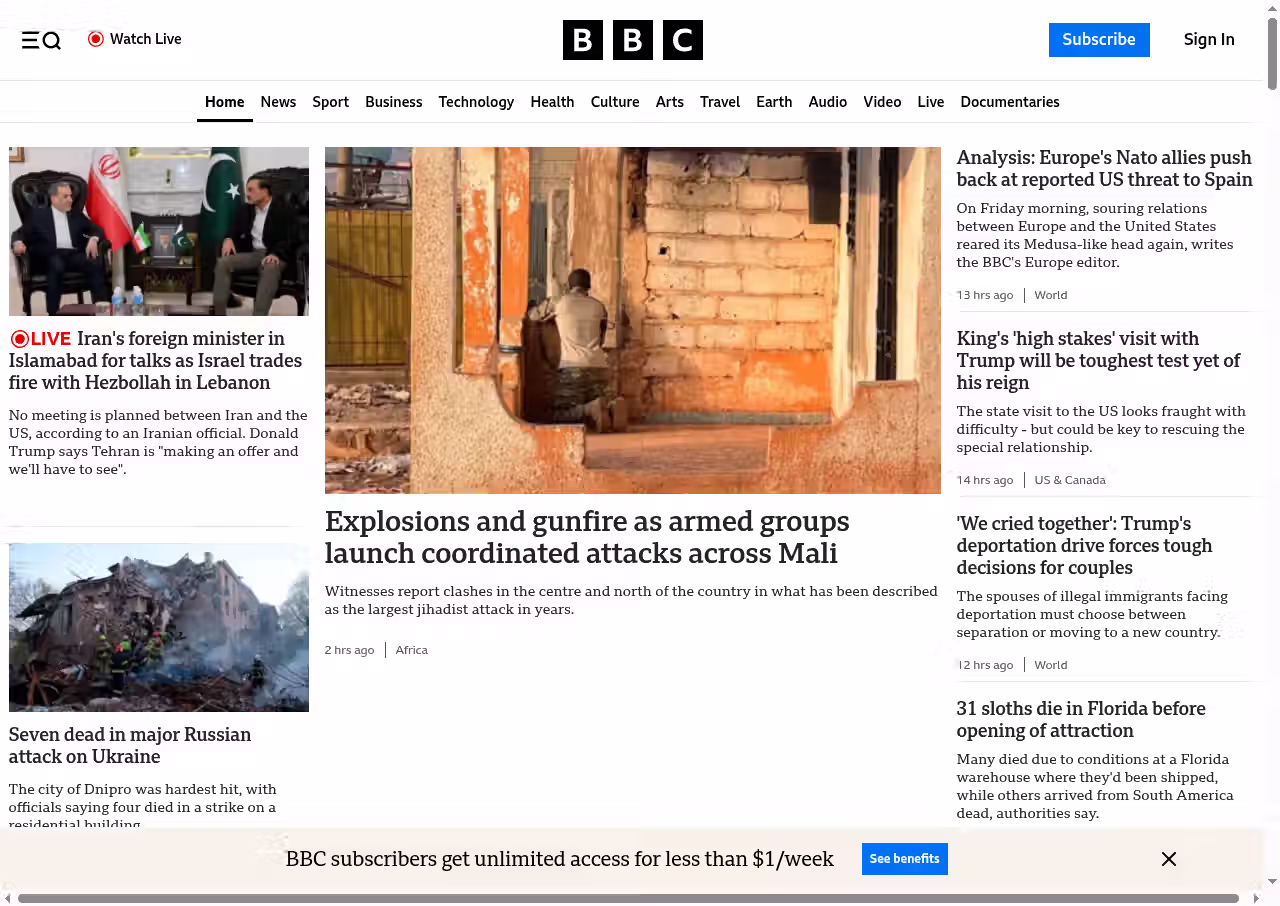Click the See benefits button
Screen dimensions: 1280x906
pos(904,859)
